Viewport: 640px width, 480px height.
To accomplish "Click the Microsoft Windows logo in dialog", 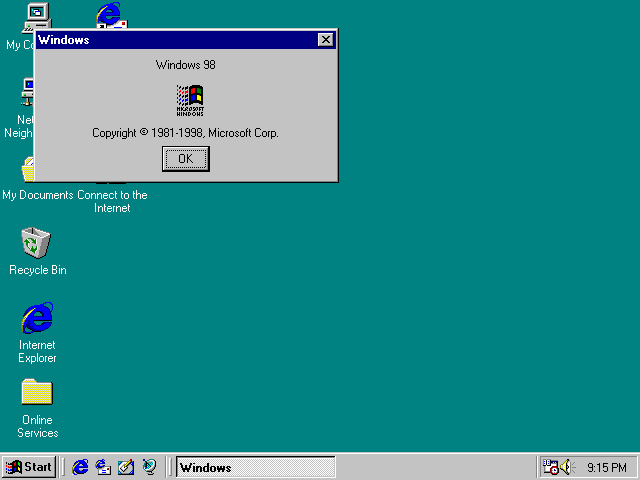I will tap(190, 101).
